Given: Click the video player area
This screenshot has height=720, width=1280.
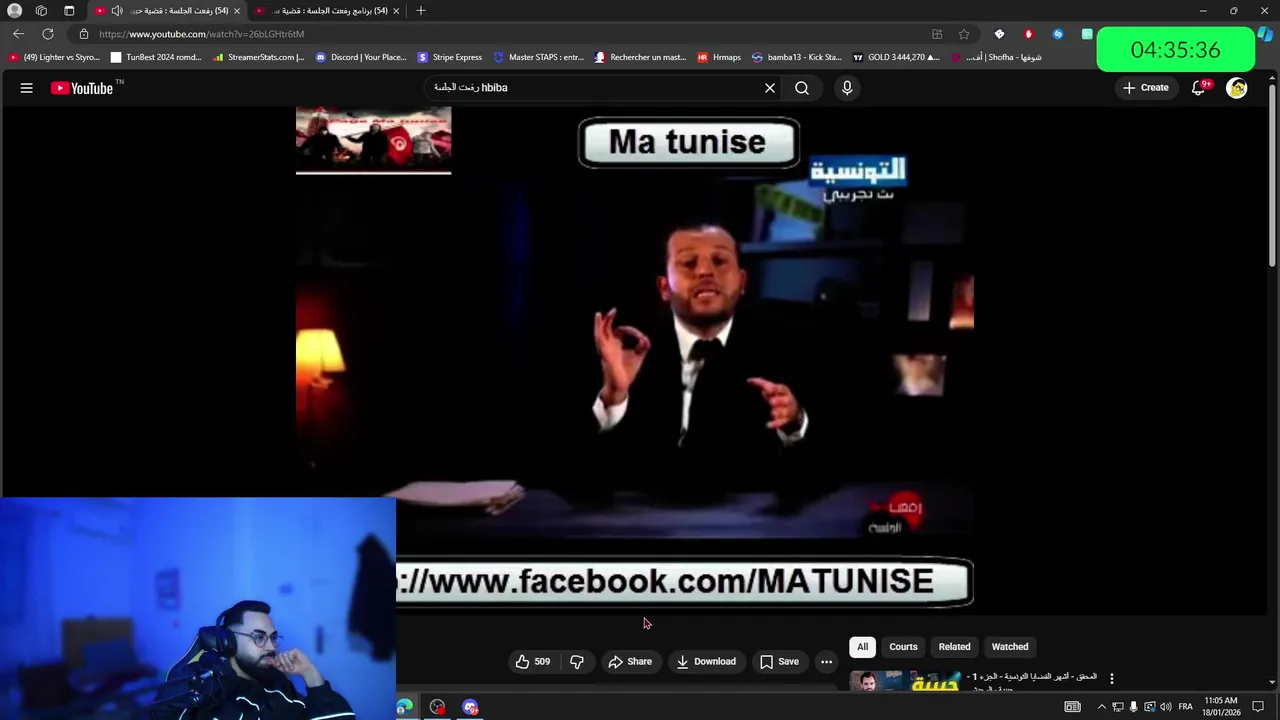Looking at the screenshot, I should (634, 360).
